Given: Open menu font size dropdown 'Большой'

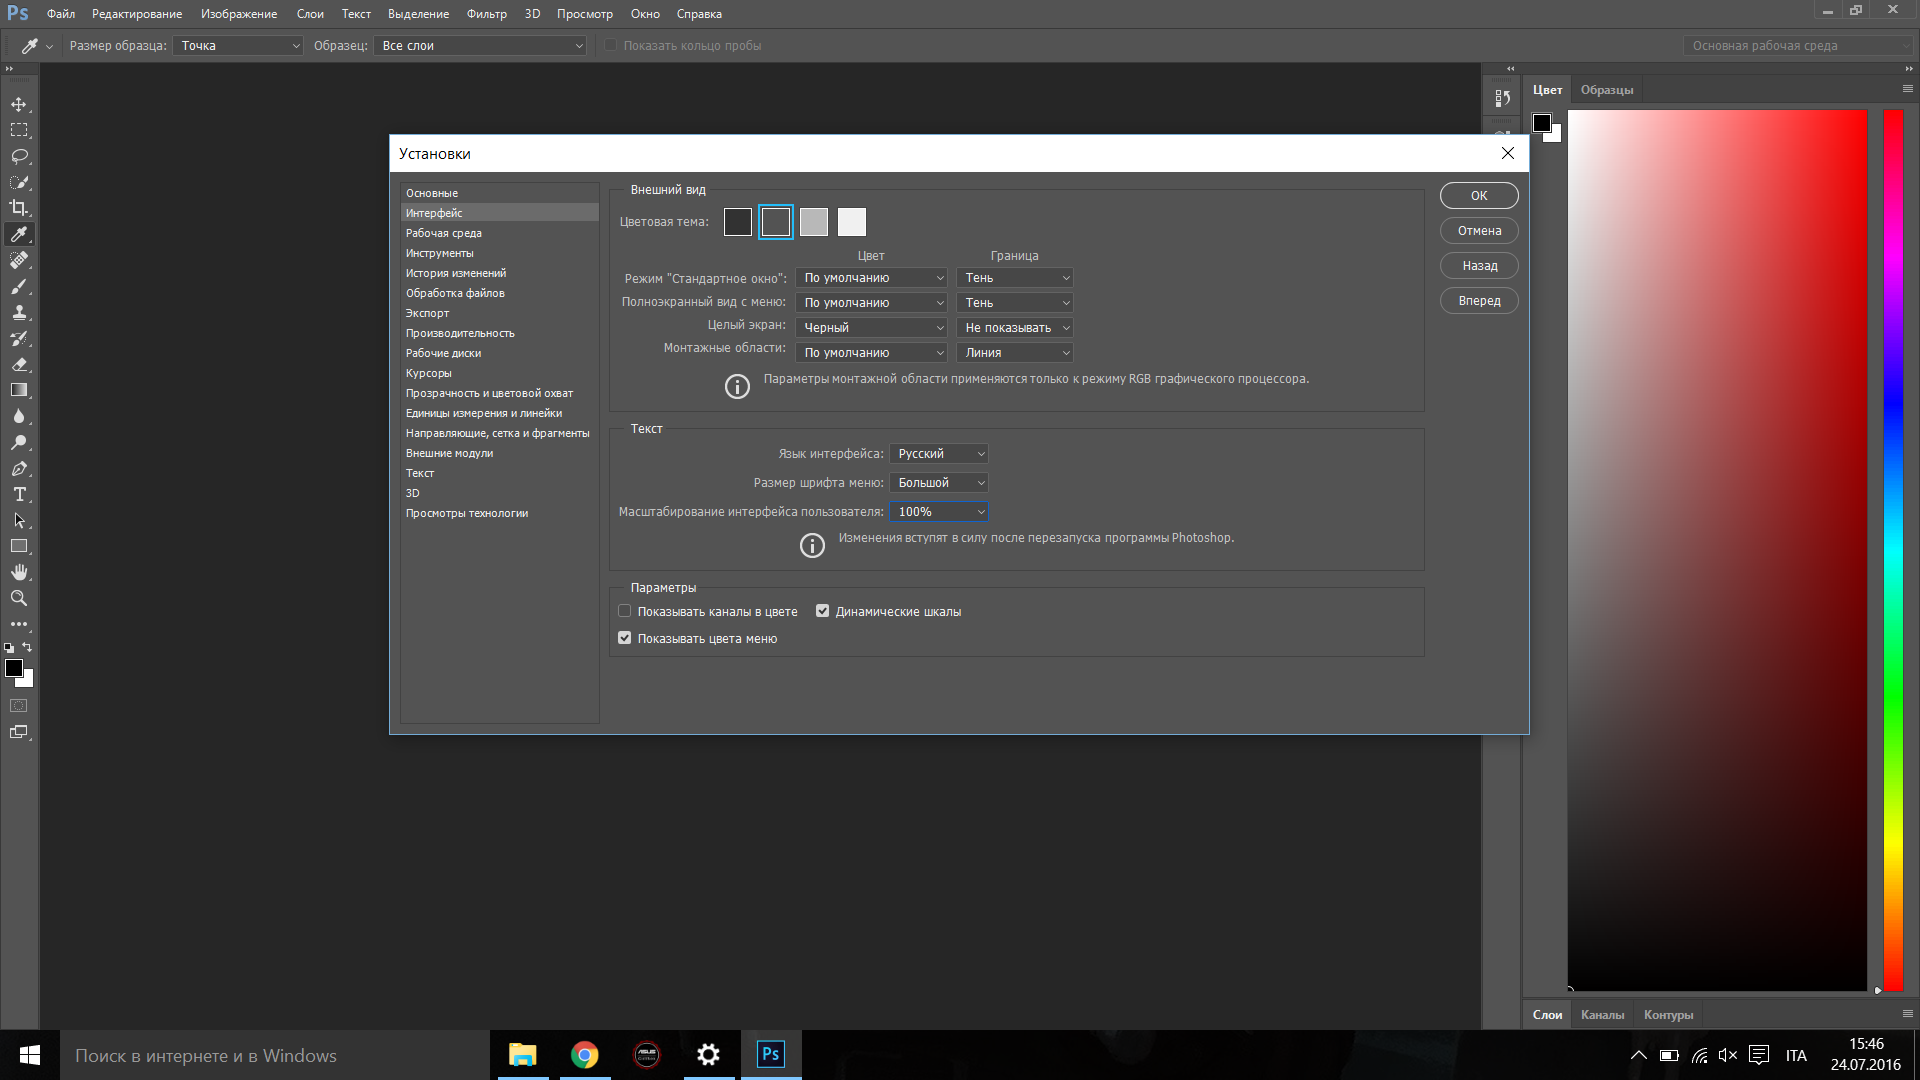Looking at the screenshot, I should pyautogui.click(x=939, y=483).
